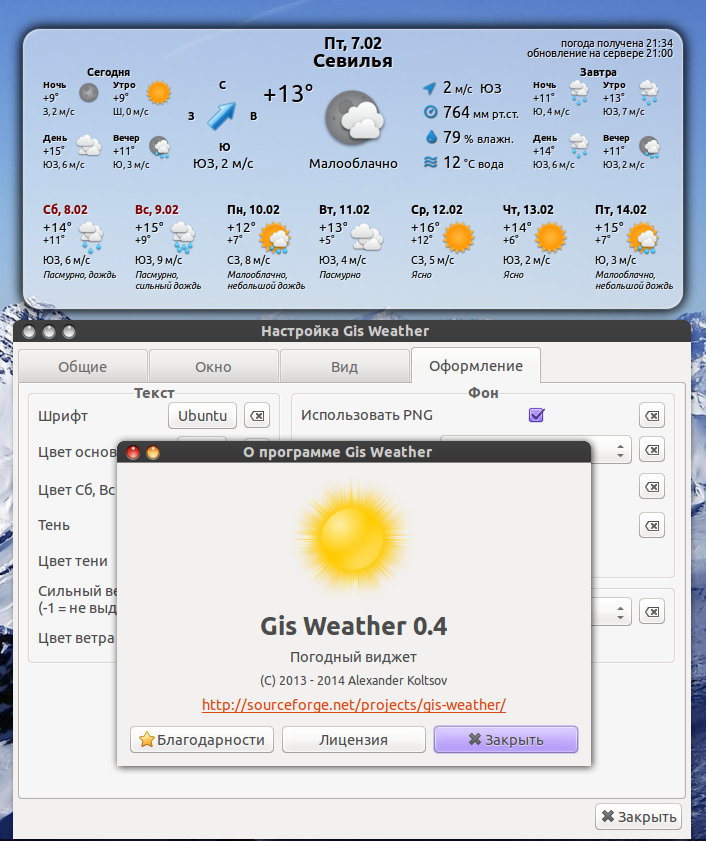
Task: Click the wind speed arrow icon beside 2 м/с
Action: 430,88
